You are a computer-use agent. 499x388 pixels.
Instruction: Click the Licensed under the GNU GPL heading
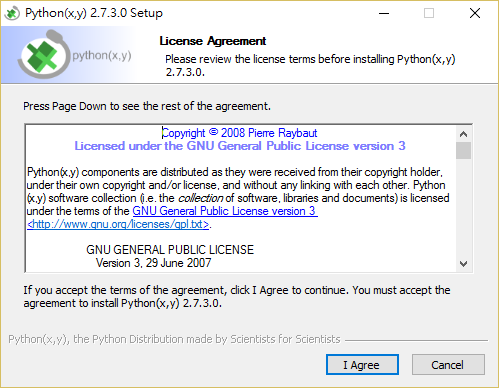pos(240,146)
